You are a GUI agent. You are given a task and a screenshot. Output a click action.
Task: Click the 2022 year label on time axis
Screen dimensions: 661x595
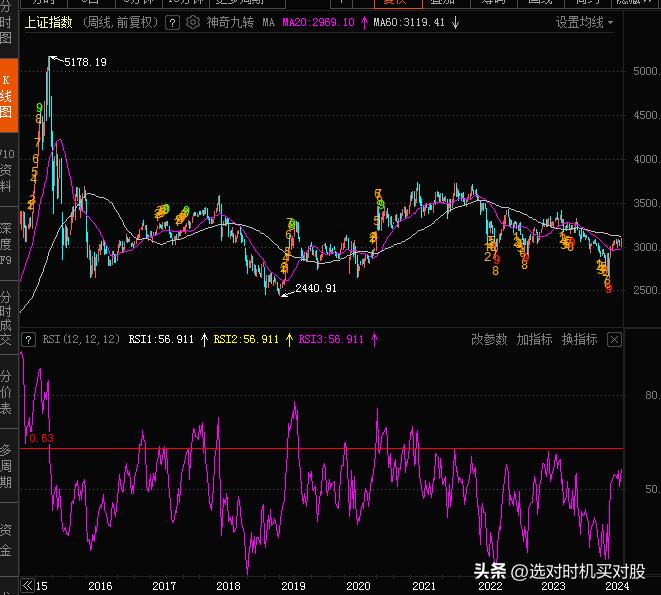point(490,586)
